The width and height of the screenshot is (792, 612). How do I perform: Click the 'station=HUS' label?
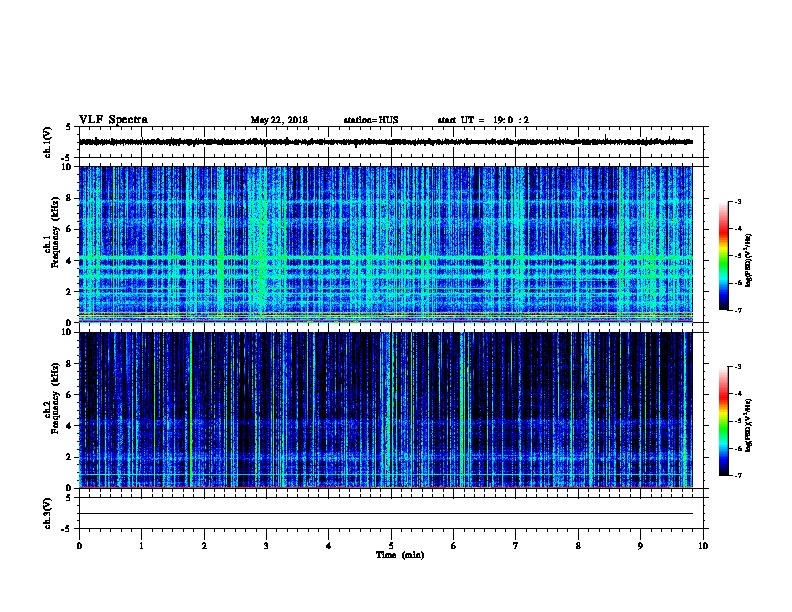tap(371, 120)
